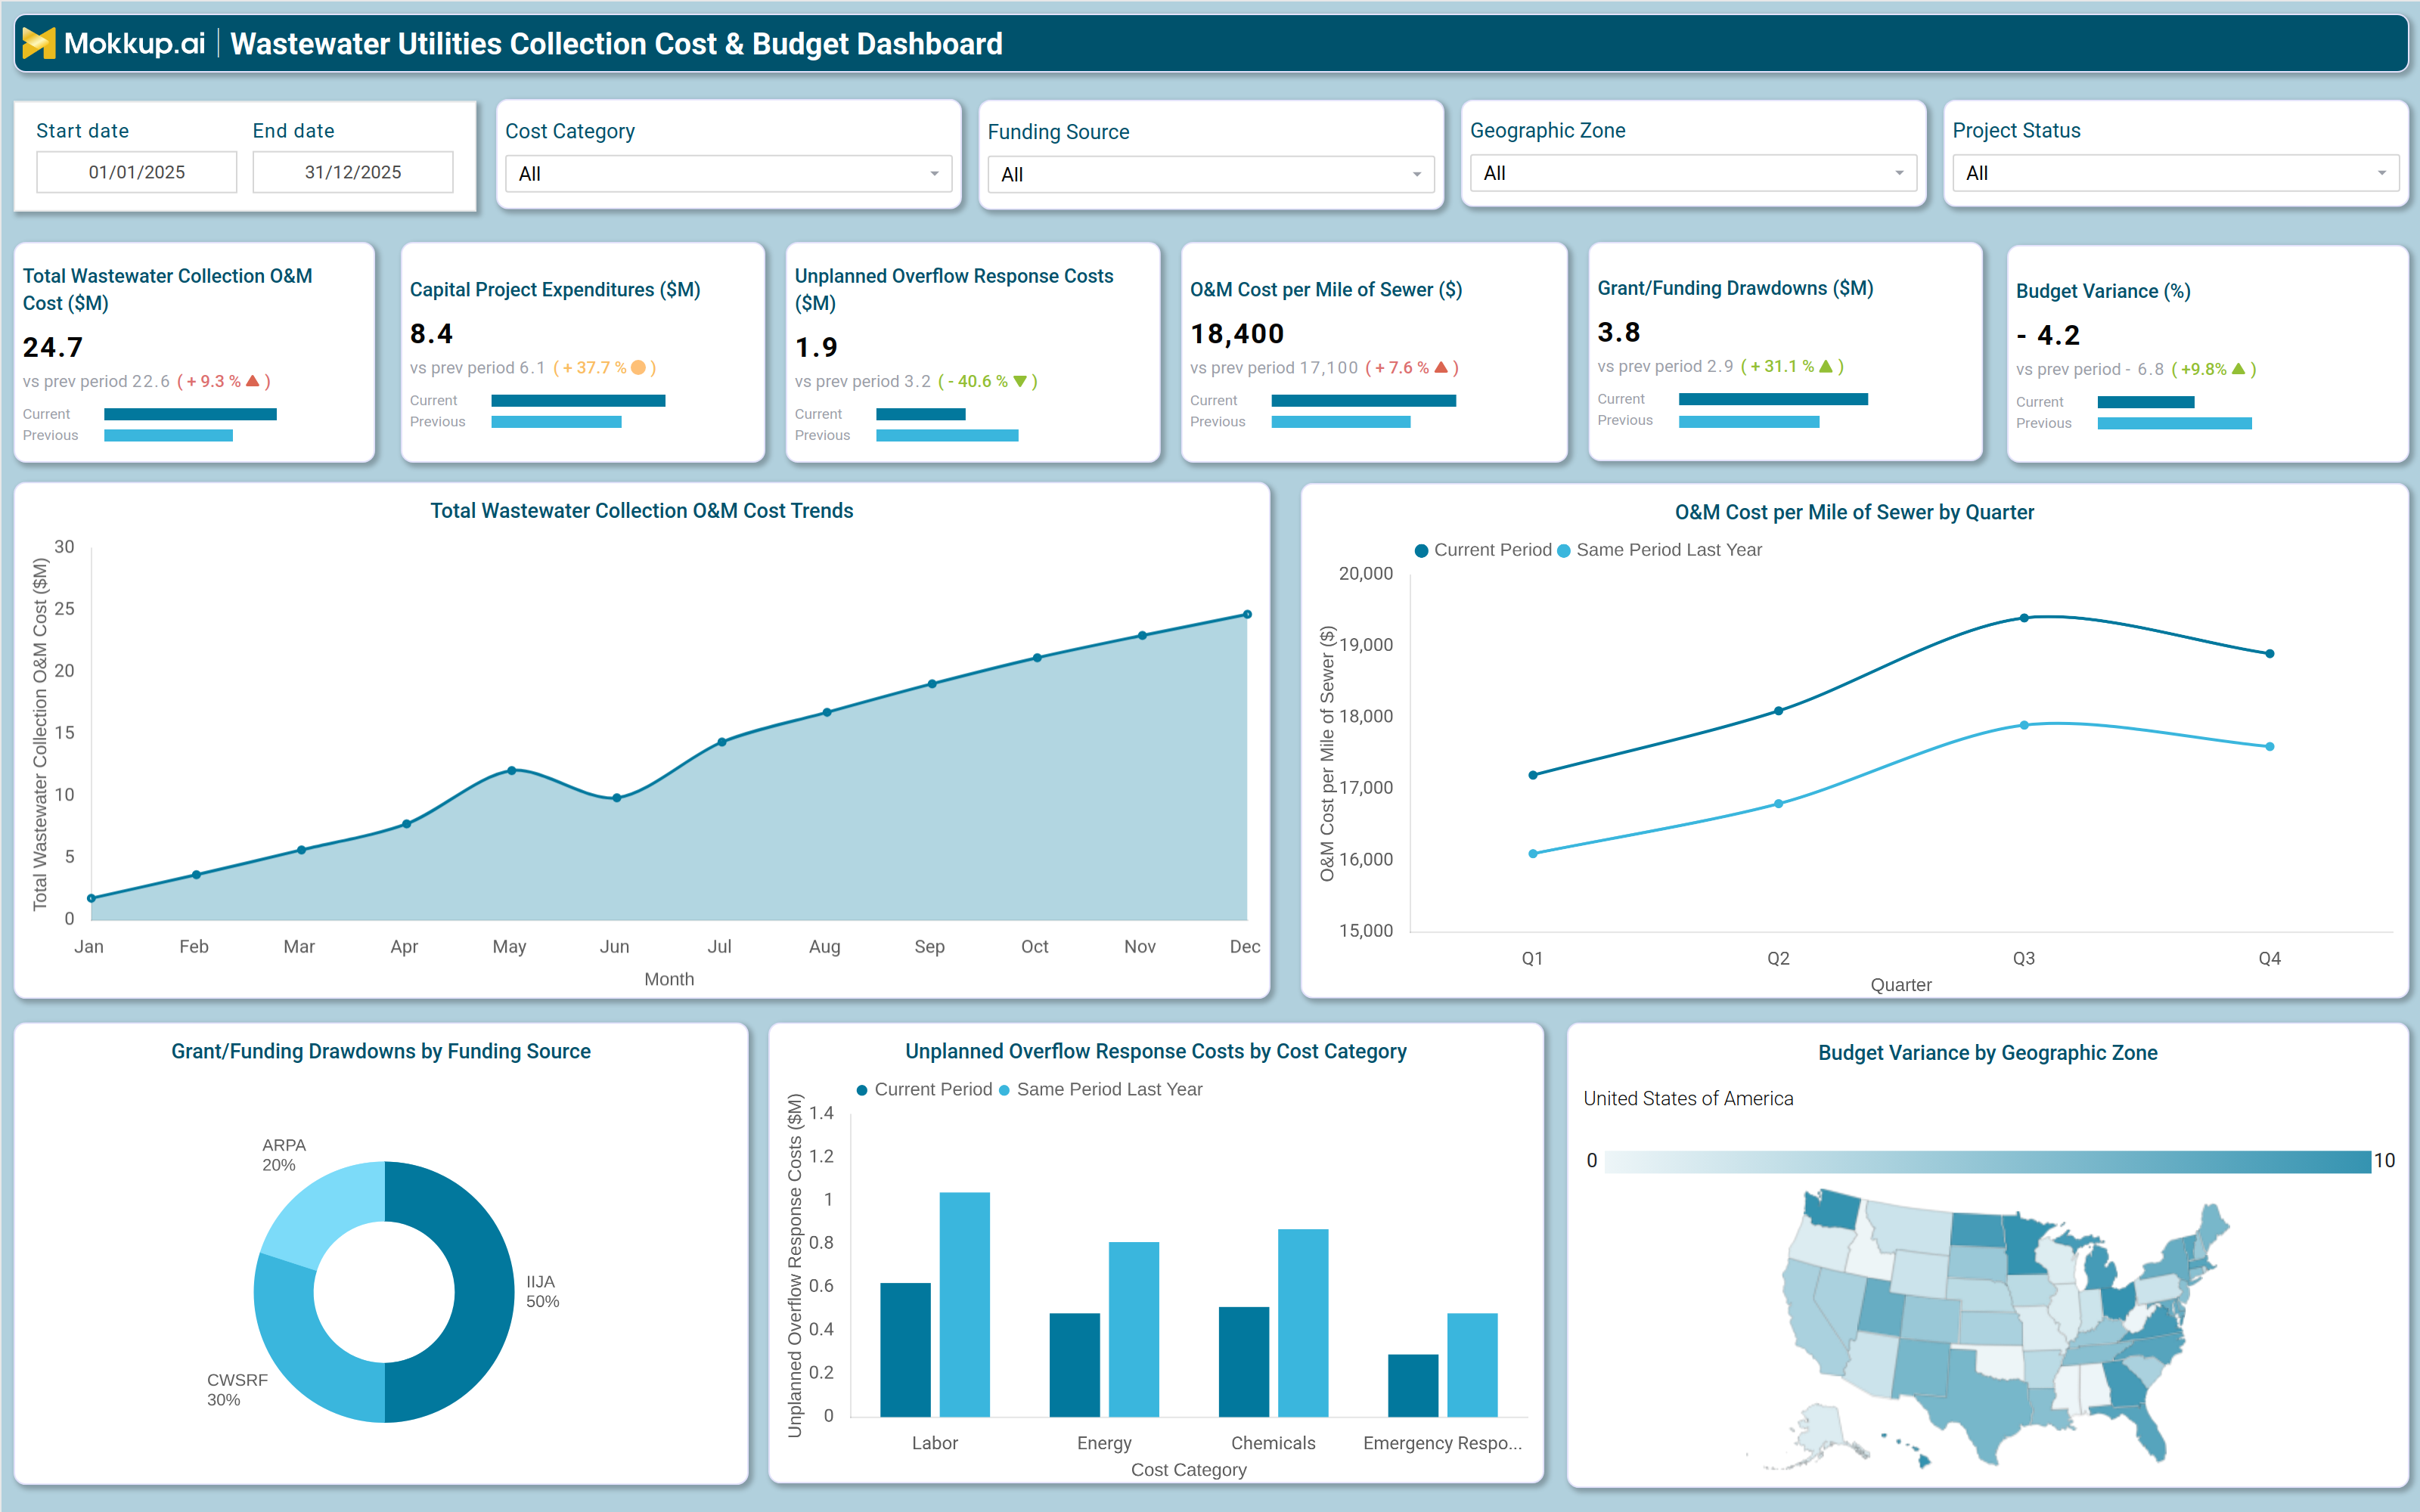Click the value 18,400 on Cost per Mile card
The image size is (2420, 1512).
click(x=1237, y=333)
